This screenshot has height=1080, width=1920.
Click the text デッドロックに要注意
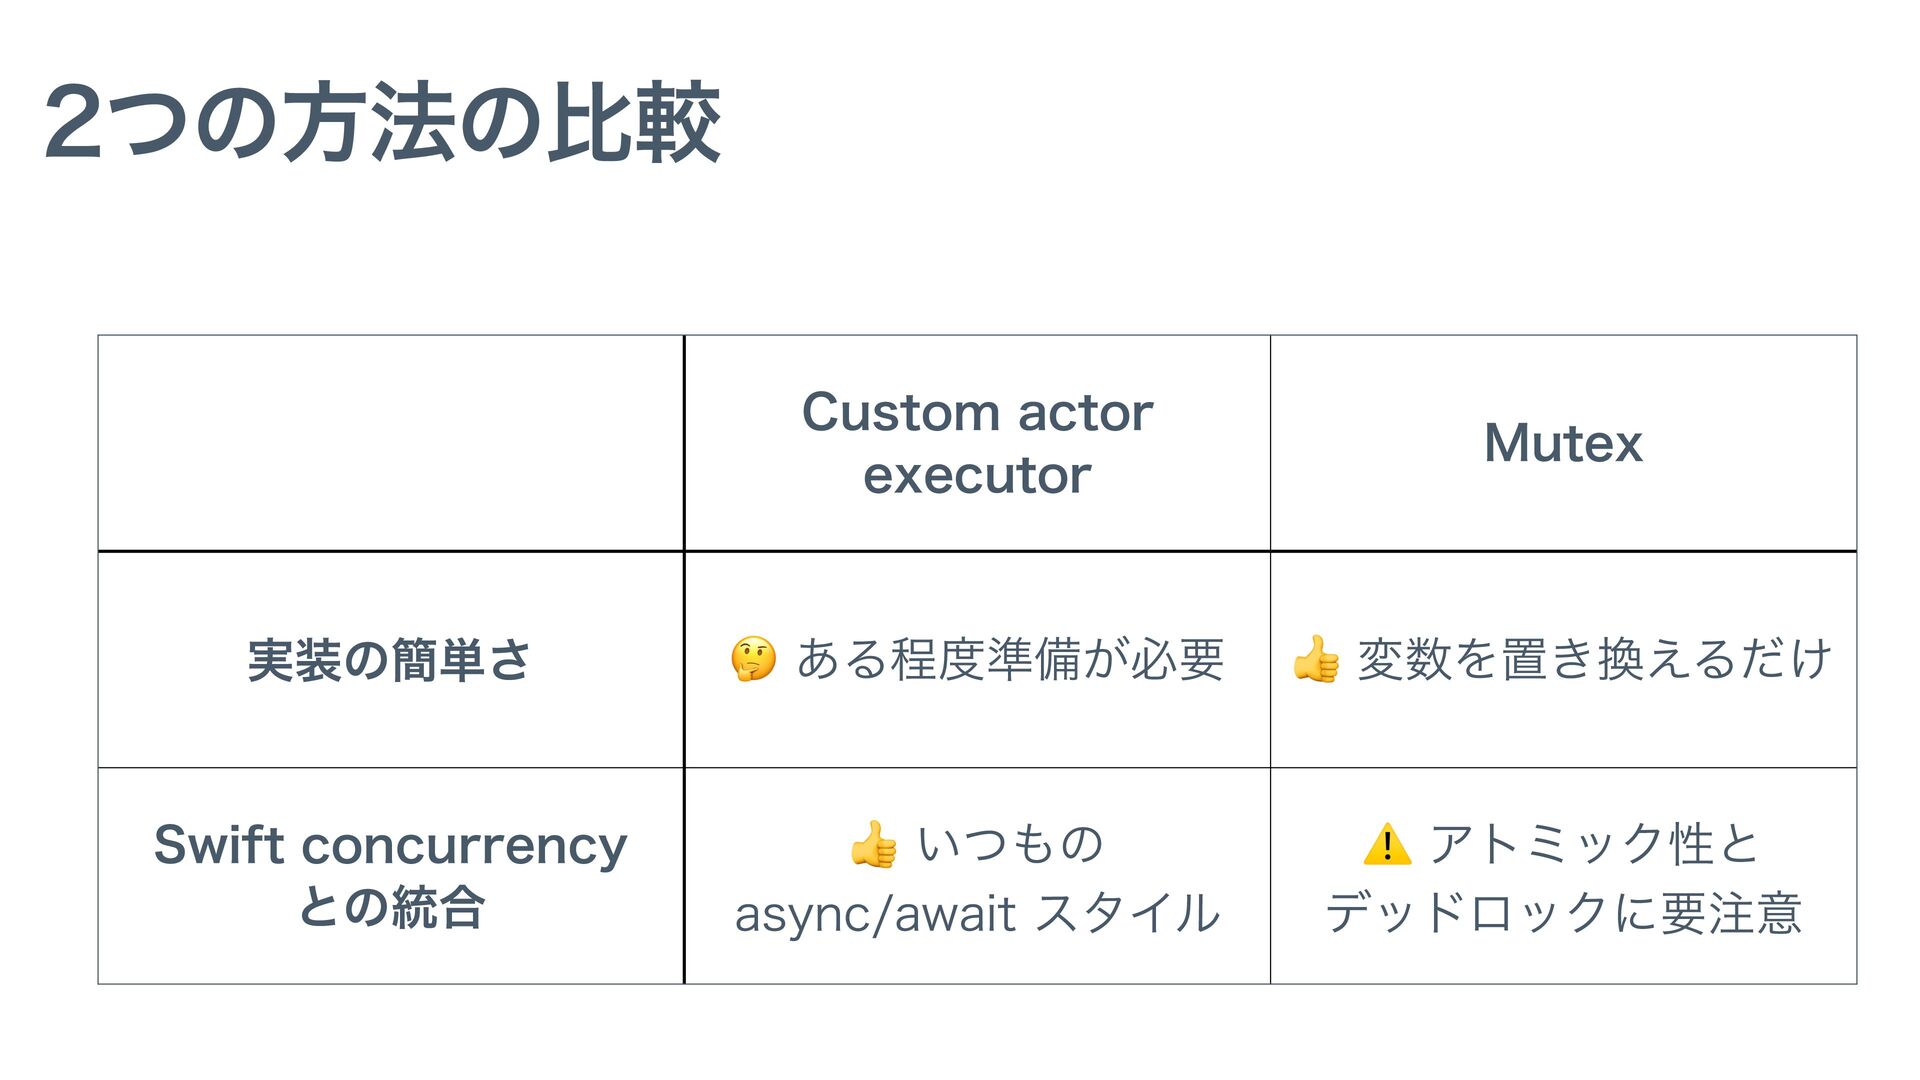point(1563,913)
